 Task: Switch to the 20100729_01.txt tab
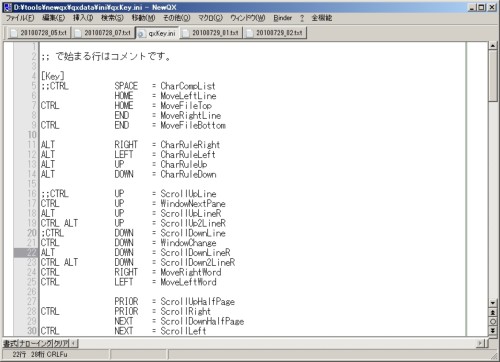pyautogui.click(x=211, y=33)
